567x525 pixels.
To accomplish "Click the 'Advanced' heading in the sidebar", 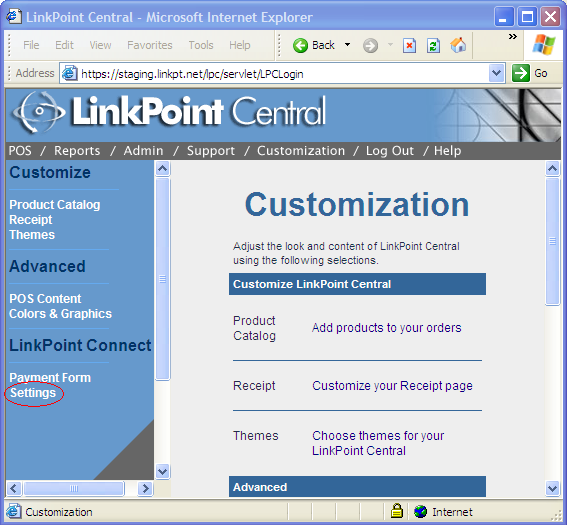I will pos(47,266).
